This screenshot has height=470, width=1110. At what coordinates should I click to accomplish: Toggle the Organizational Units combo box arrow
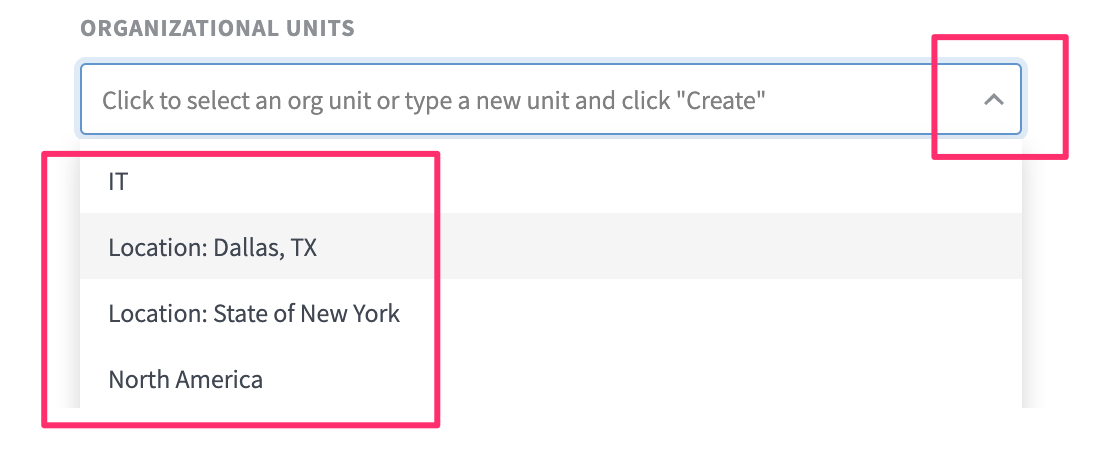tap(994, 100)
